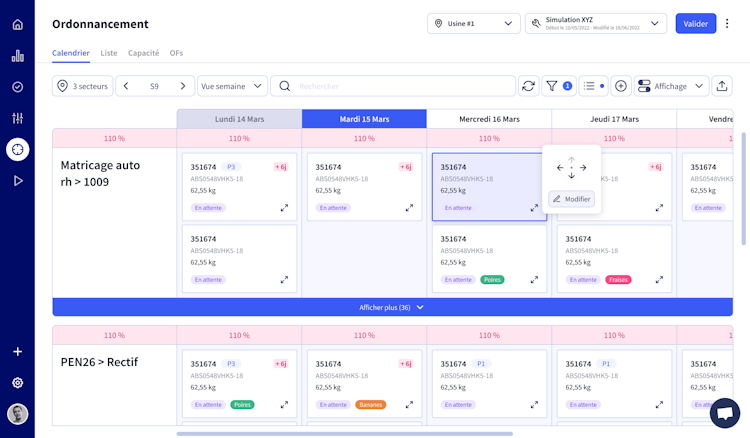Expand Matricage card tagged Poires
750x438 pixels.
pos(534,280)
